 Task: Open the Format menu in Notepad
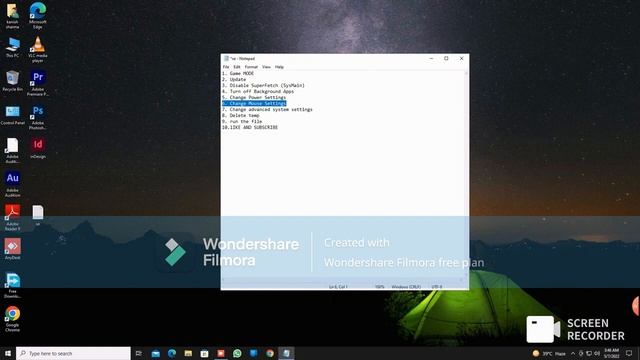[x=251, y=67]
